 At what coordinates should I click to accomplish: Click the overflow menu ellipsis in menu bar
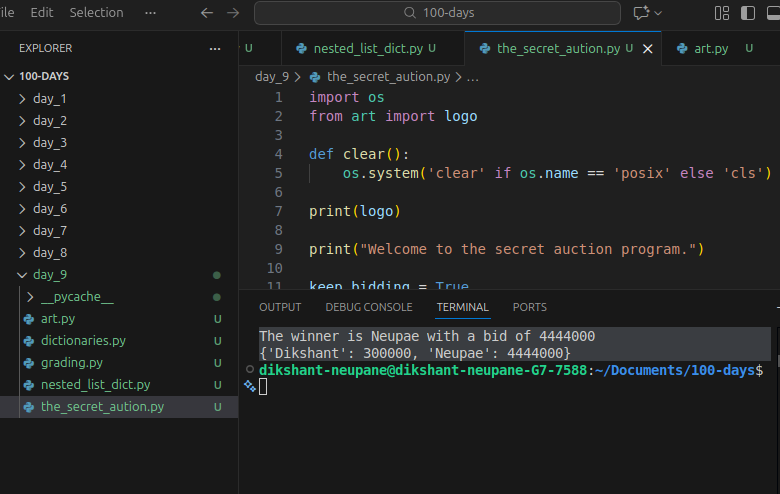coord(150,13)
